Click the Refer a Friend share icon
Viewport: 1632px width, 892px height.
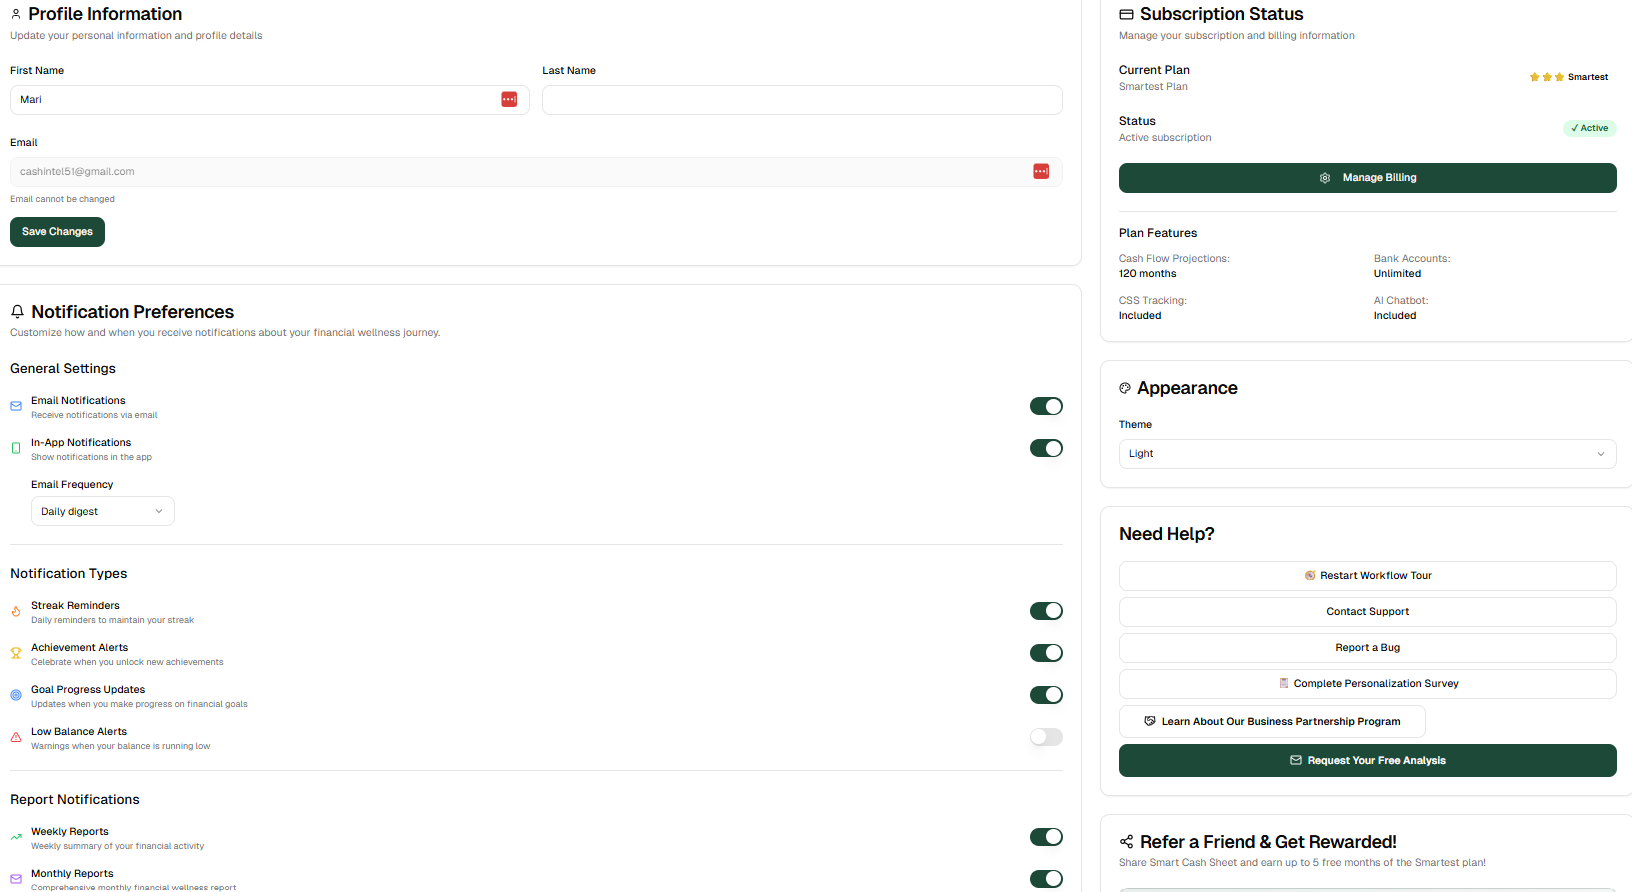click(x=1127, y=842)
